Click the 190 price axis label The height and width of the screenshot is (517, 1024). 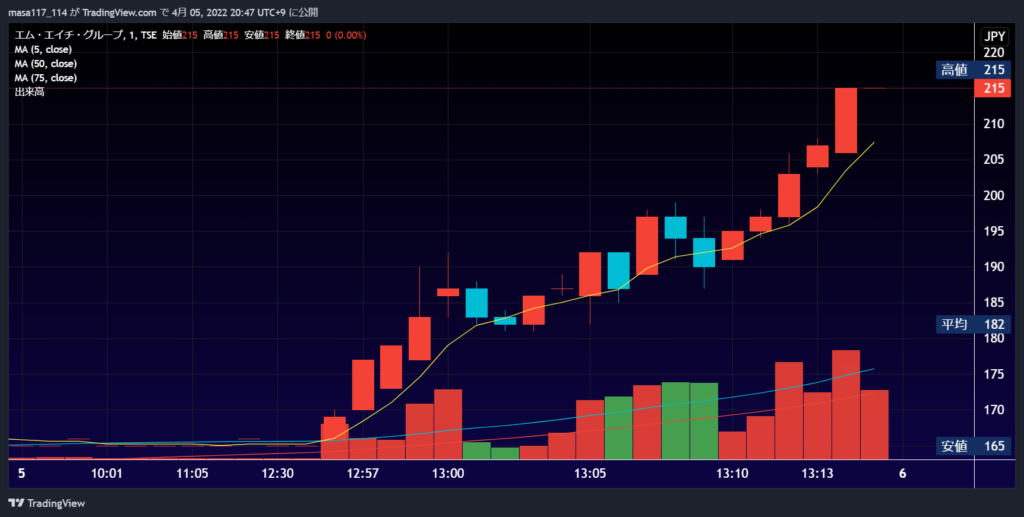click(994, 267)
